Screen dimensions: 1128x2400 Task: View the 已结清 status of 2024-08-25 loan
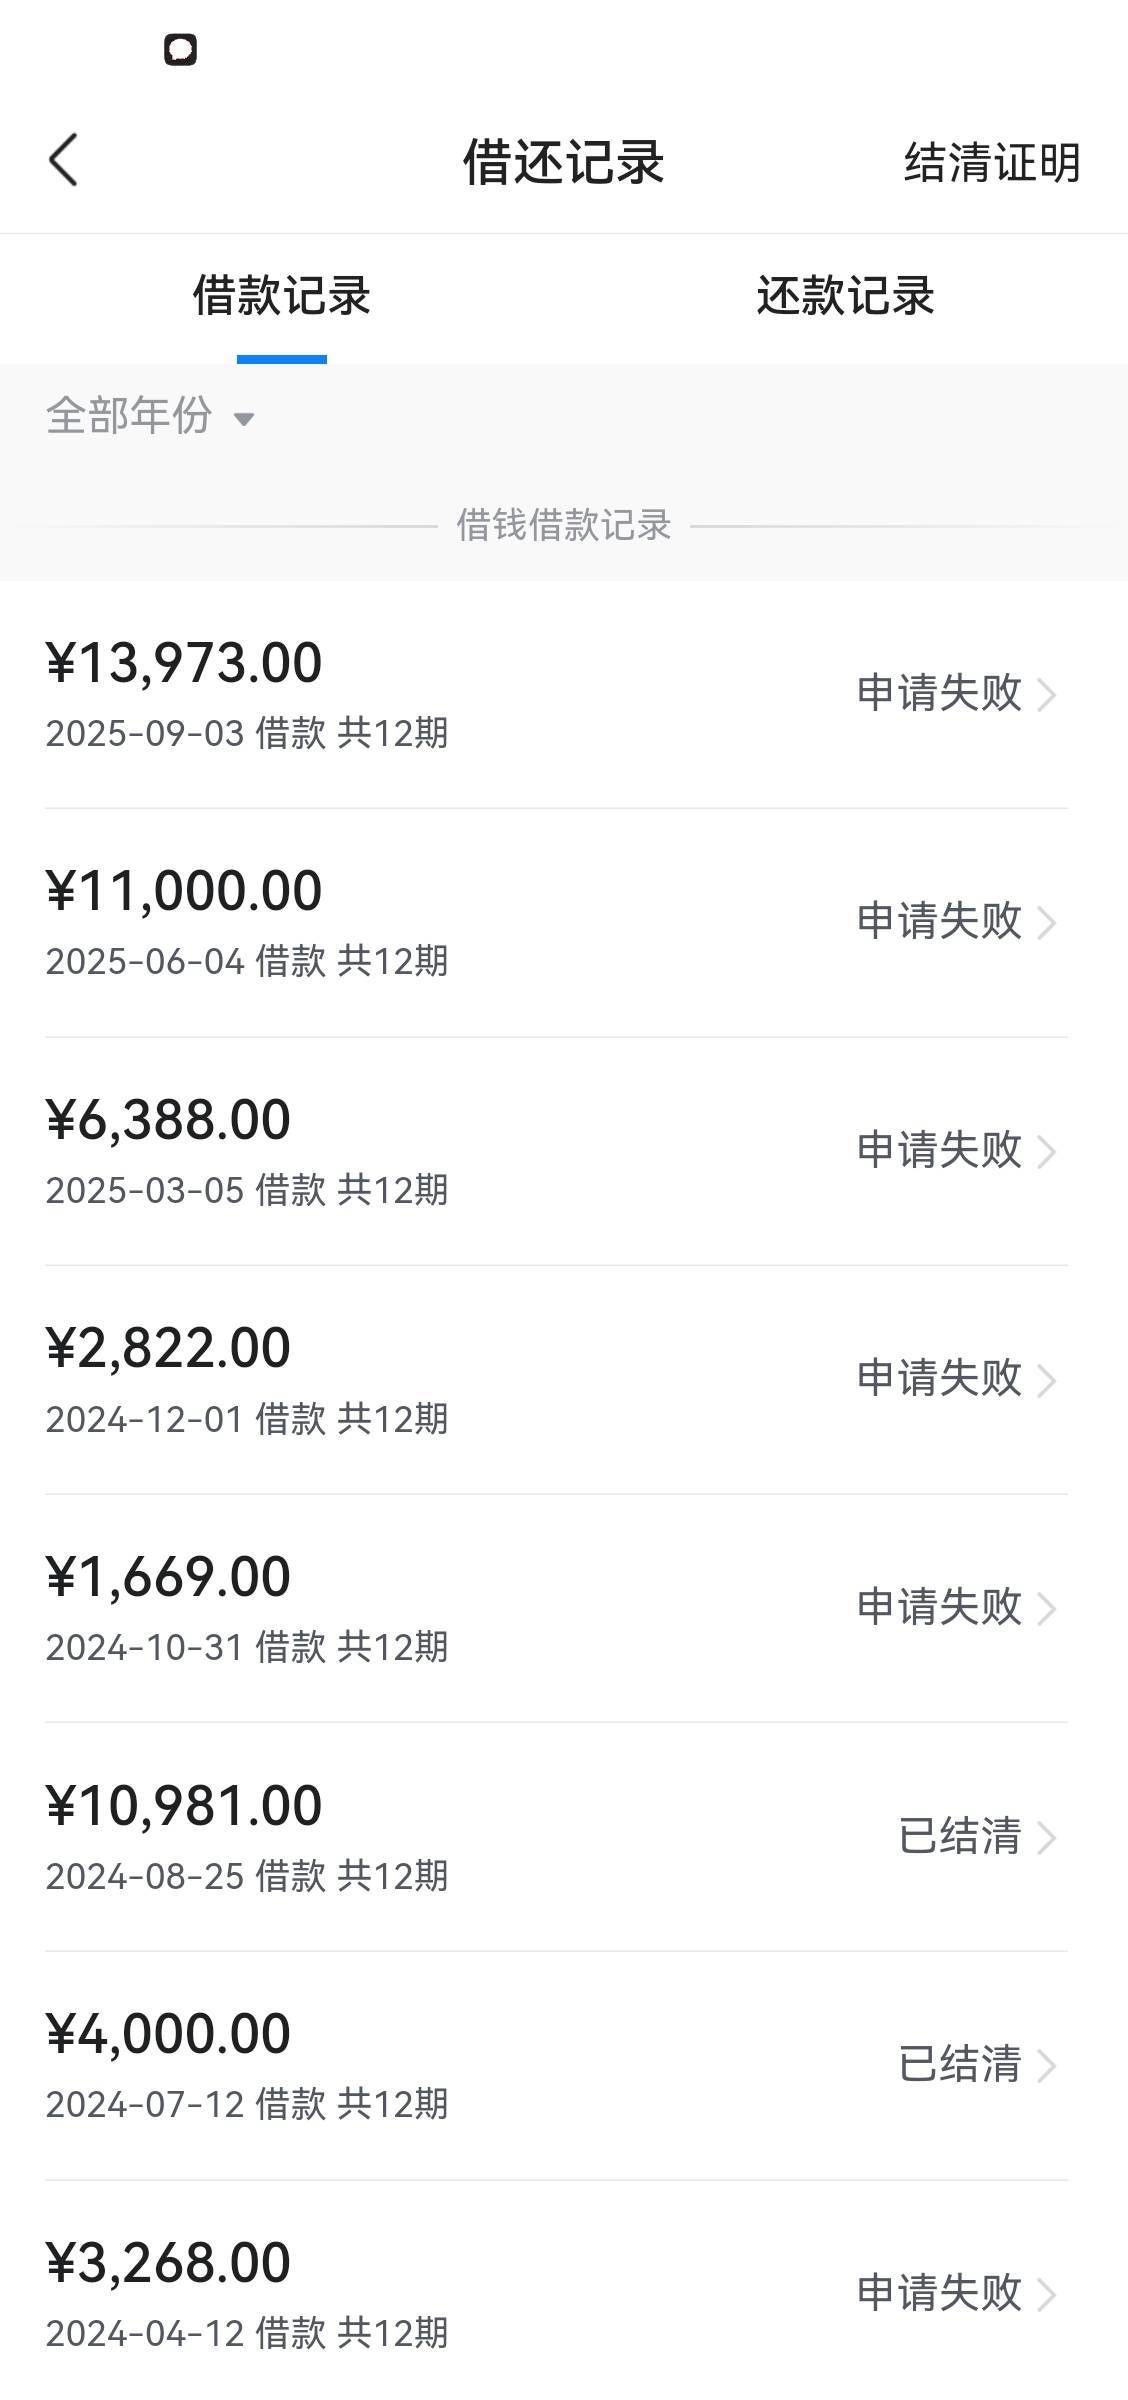[x=959, y=1836]
